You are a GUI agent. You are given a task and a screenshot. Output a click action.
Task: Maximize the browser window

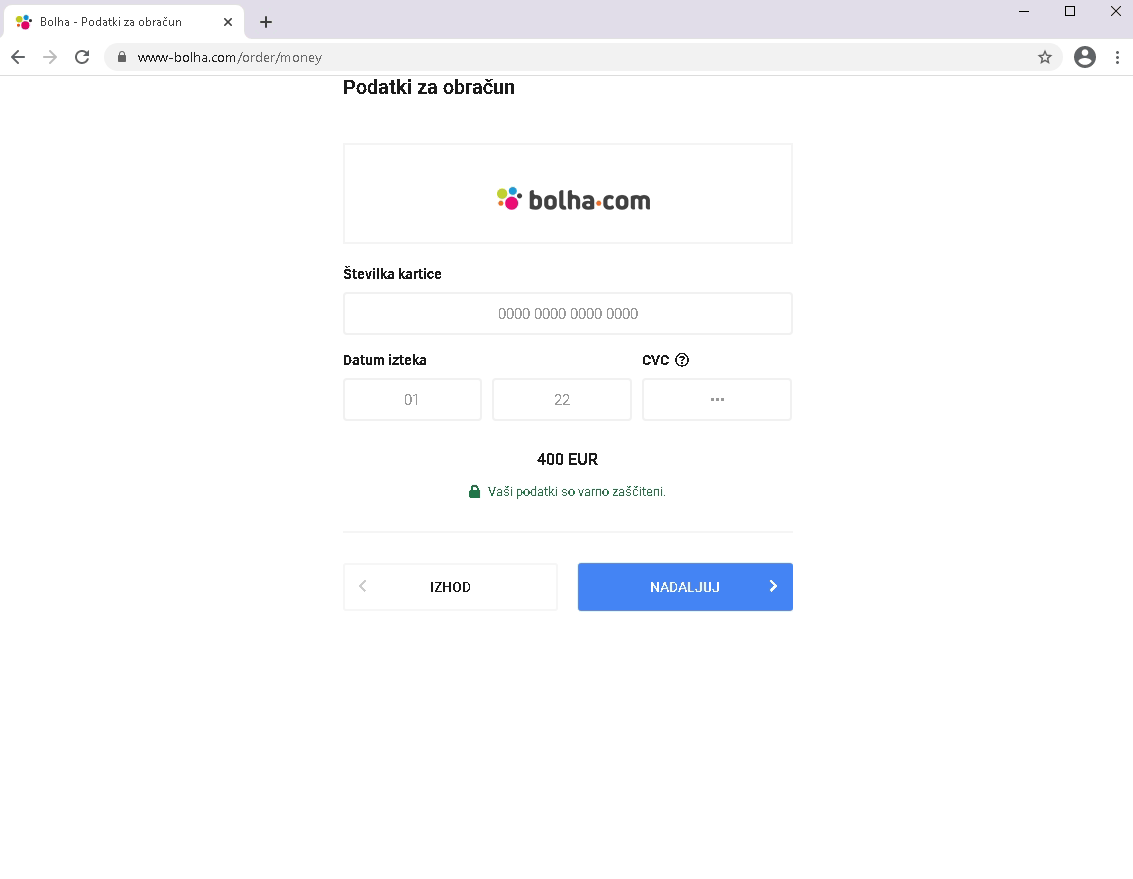[1070, 11]
